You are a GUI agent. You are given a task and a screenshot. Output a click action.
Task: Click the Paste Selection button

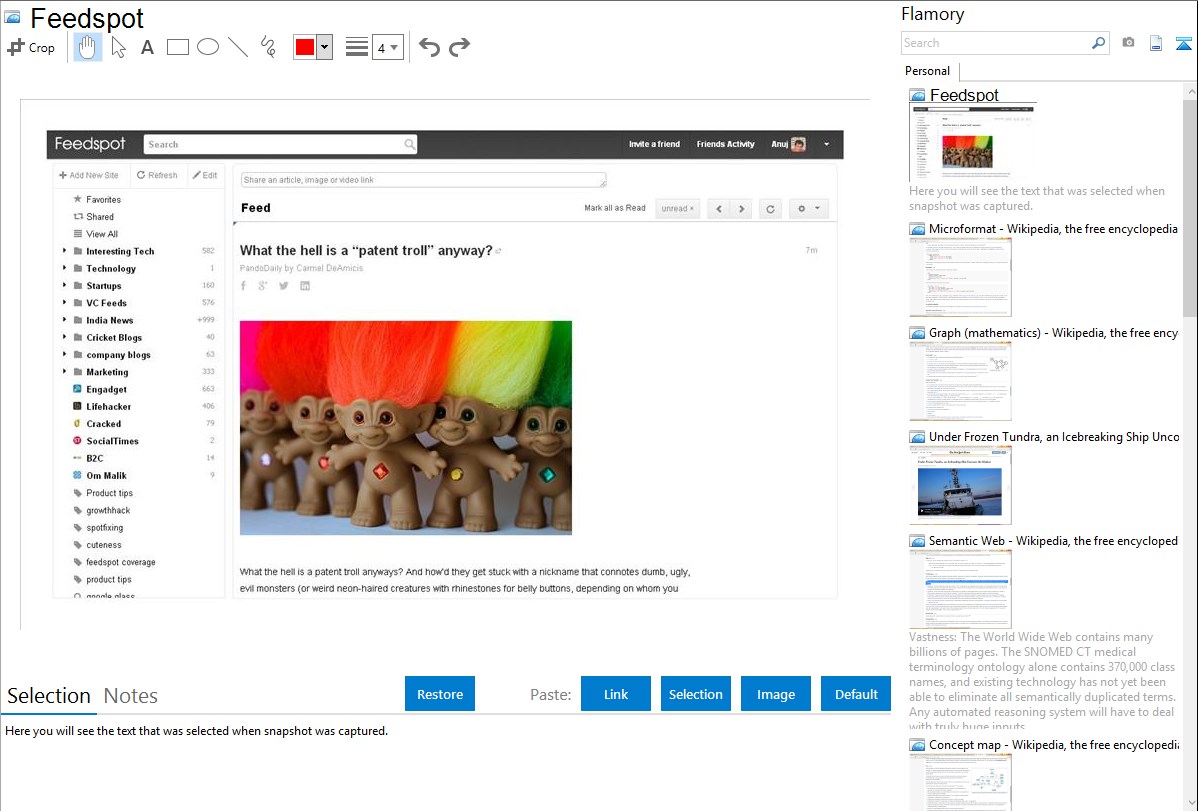pos(695,694)
